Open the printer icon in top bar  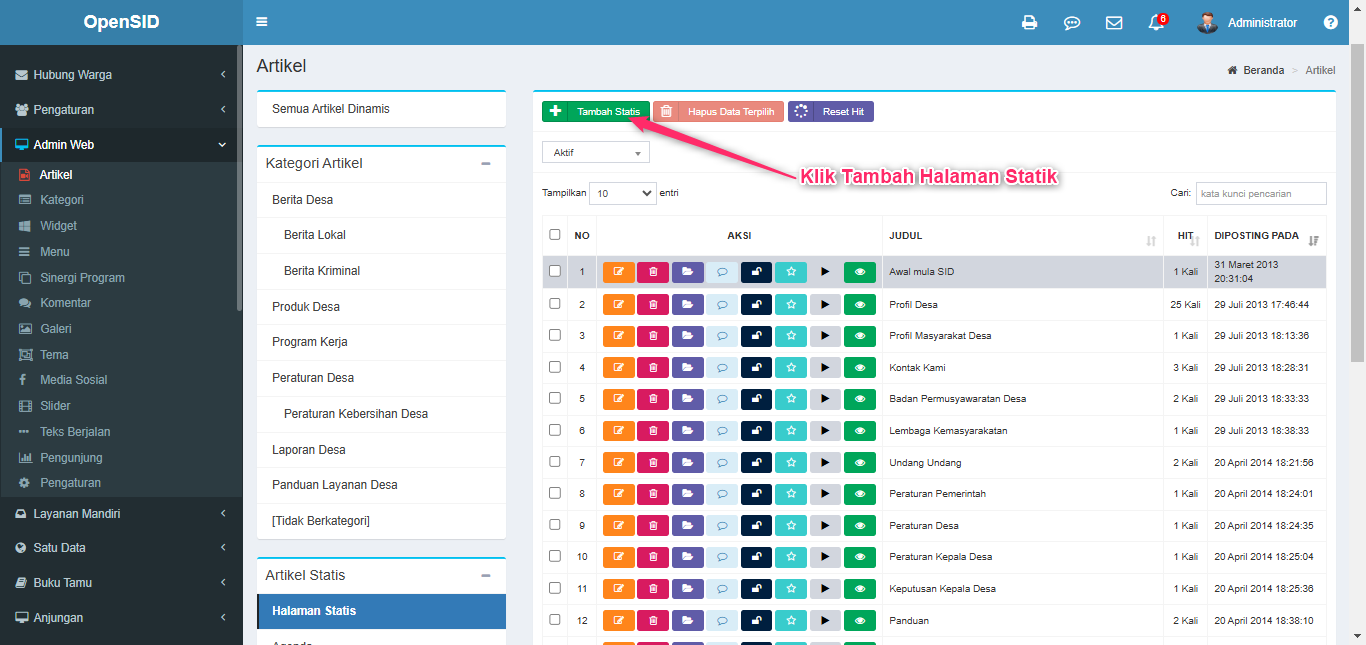(x=1029, y=22)
